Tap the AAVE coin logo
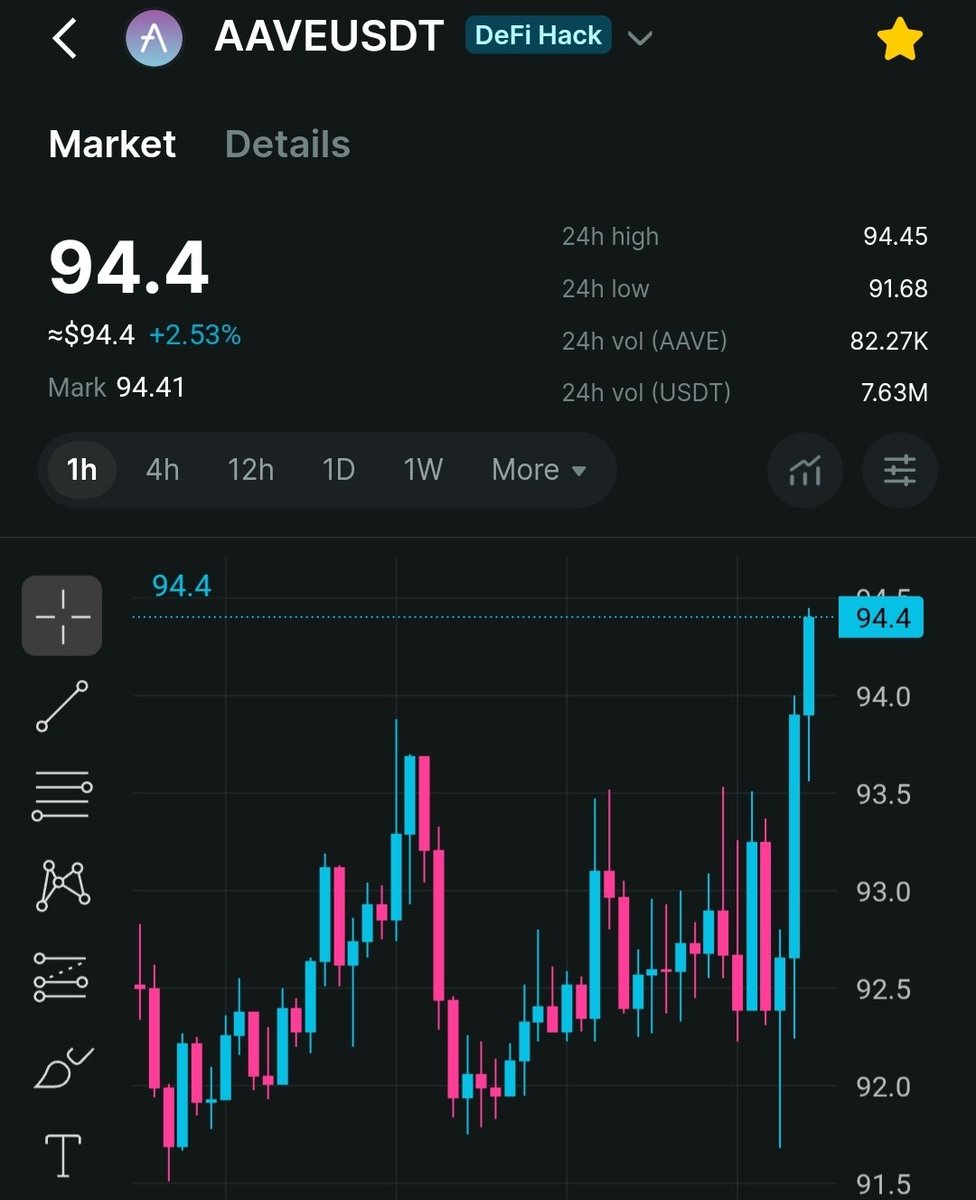 coord(154,39)
